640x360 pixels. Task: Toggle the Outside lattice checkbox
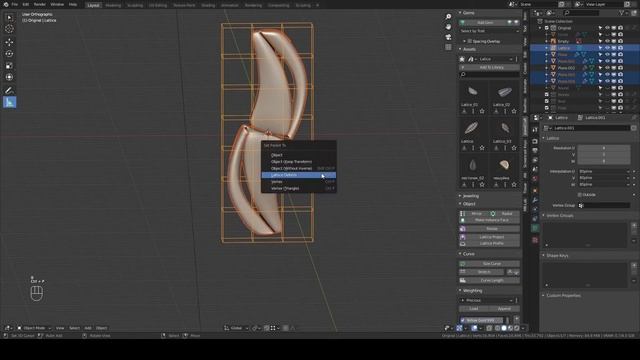pos(580,195)
